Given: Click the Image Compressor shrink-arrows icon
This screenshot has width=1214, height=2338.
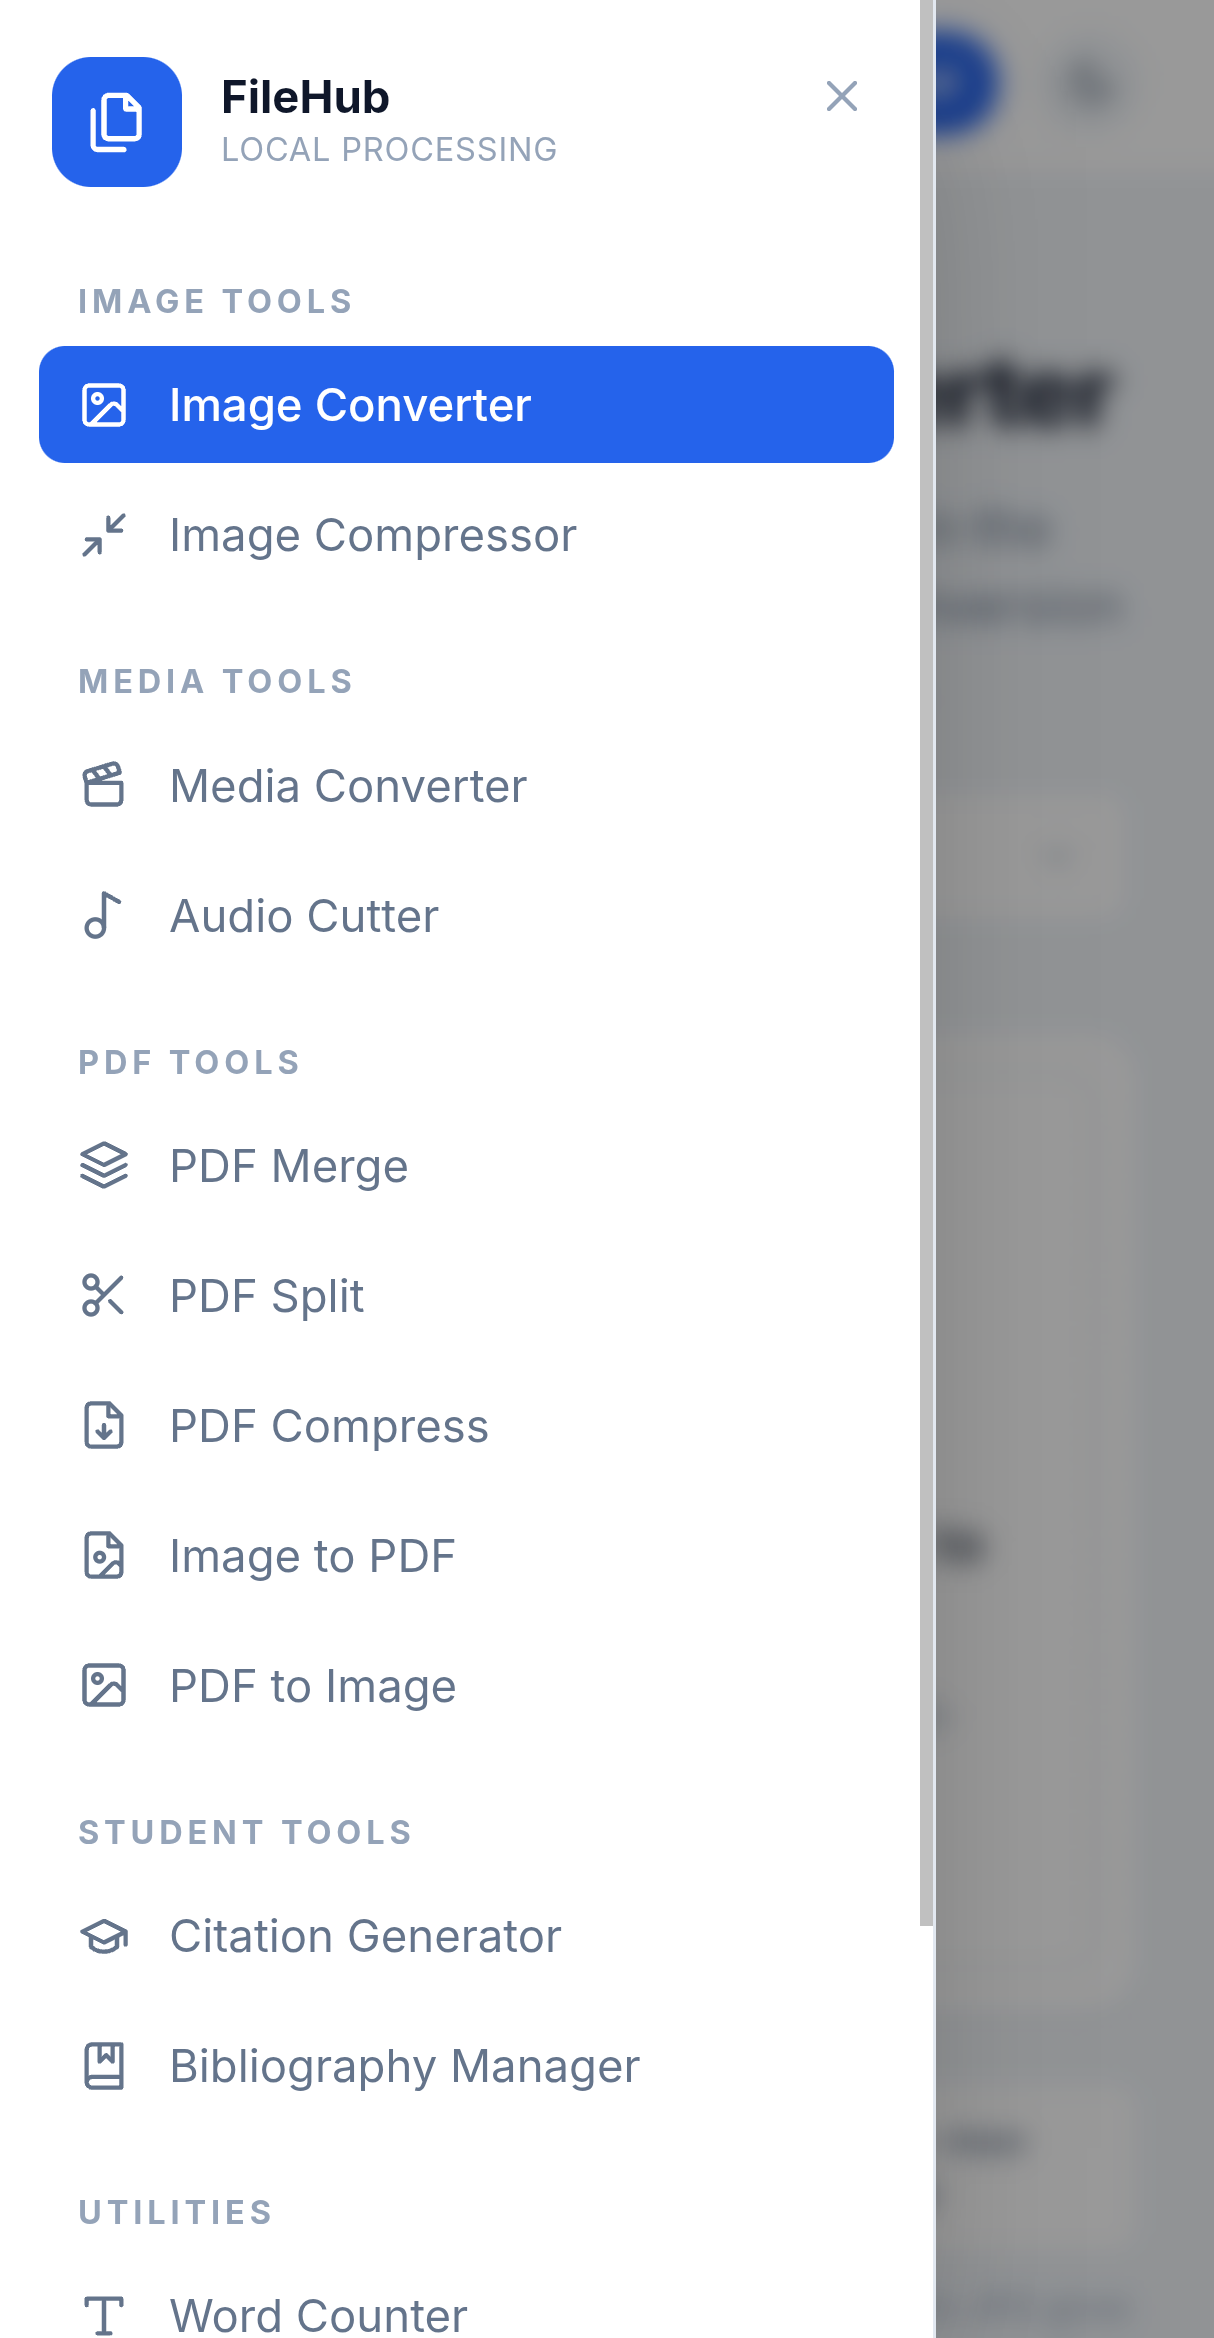Looking at the screenshot, I should click(x=104, y=535).
